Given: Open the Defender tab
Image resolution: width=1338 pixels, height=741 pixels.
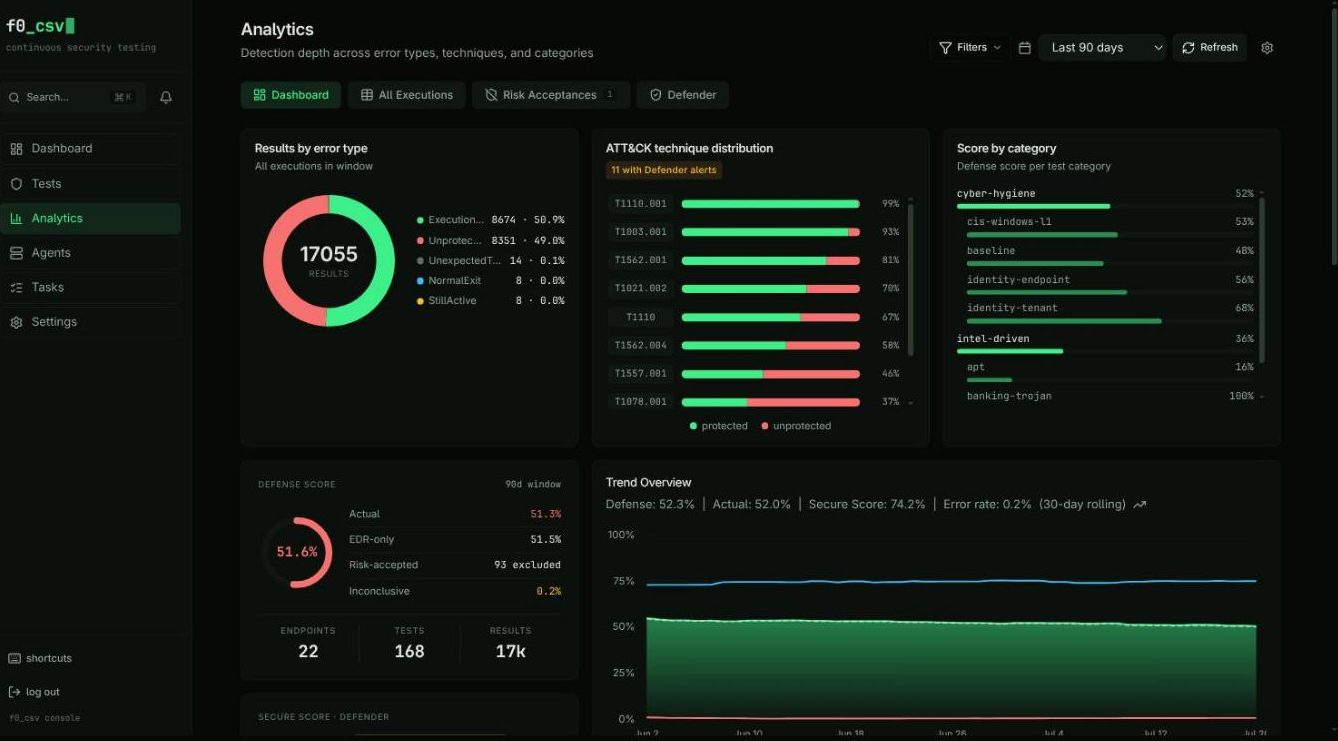Looking at the screenshot, I should (683, 95).
